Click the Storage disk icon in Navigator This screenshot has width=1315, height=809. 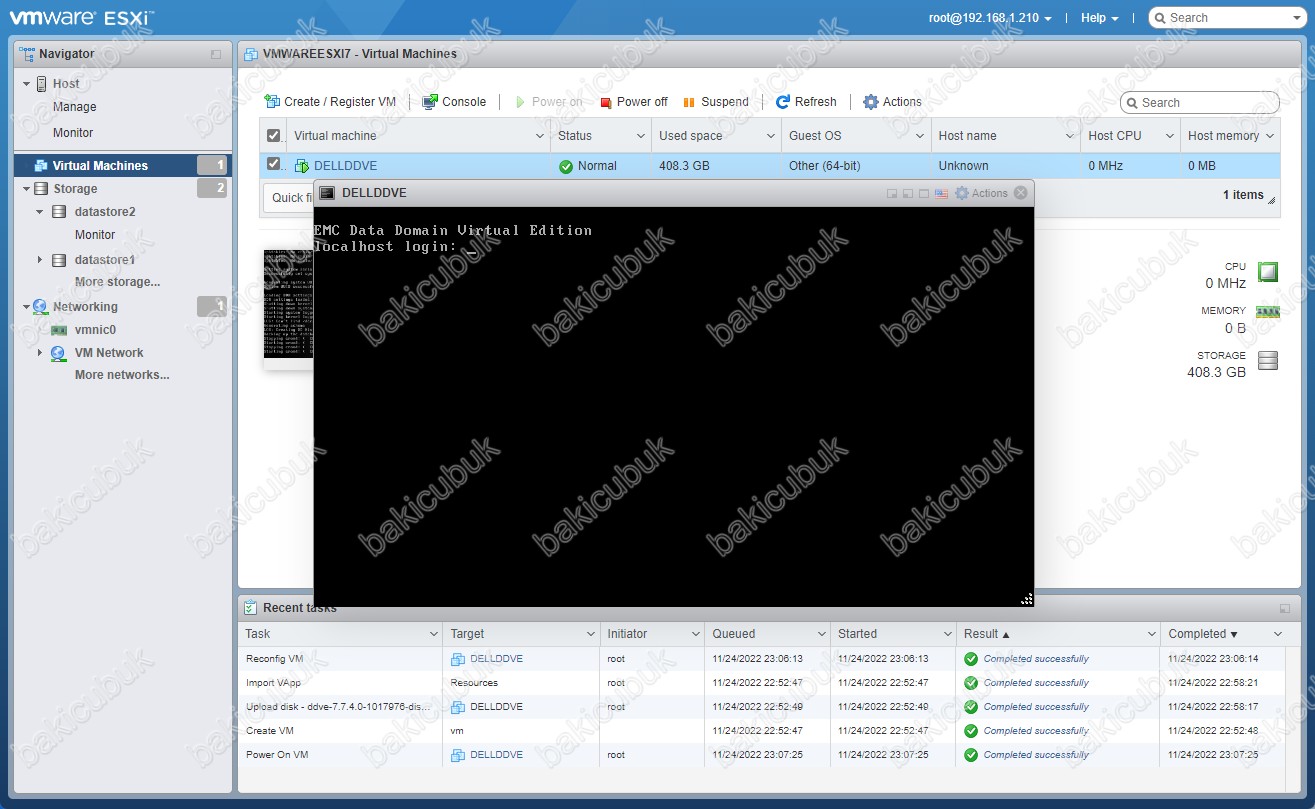(x=41, y=188)
